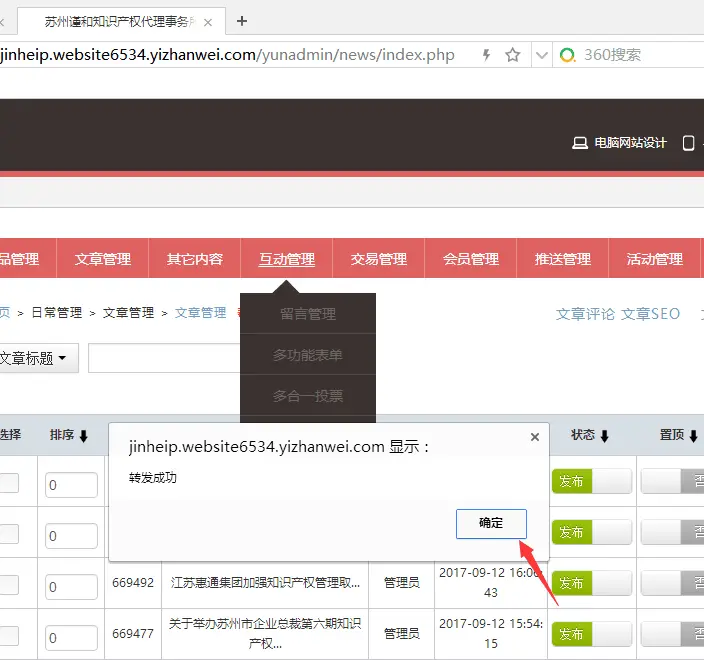Toggle 发布 status for article 669477

[x=592, y=634]
